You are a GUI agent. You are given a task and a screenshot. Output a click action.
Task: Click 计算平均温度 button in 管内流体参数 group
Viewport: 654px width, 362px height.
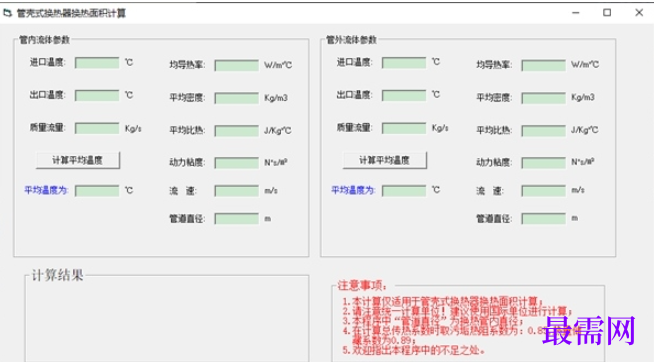(x=78, y=160)
